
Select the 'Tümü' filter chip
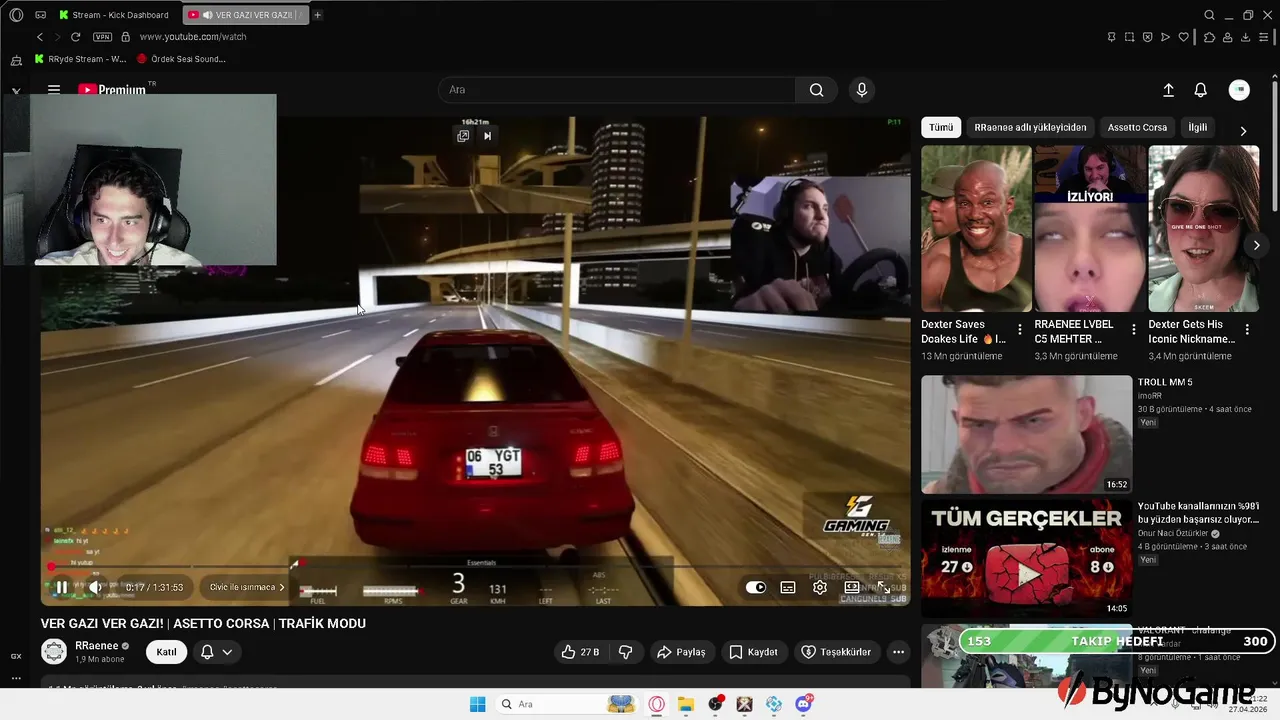941,127
